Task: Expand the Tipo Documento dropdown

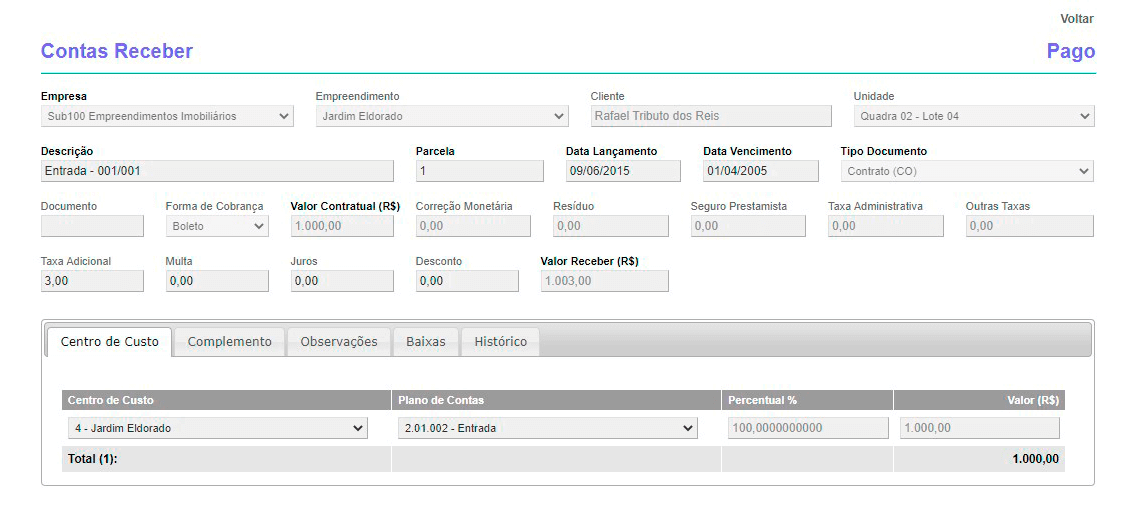Action: [966, 171]
